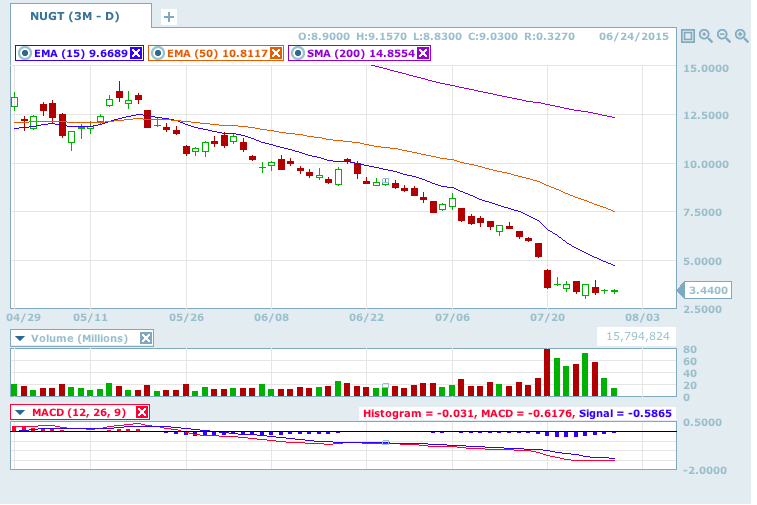Click the SMA (200) 14.8554 label
This screenshot has height=505, width=757.
[361, 53]
